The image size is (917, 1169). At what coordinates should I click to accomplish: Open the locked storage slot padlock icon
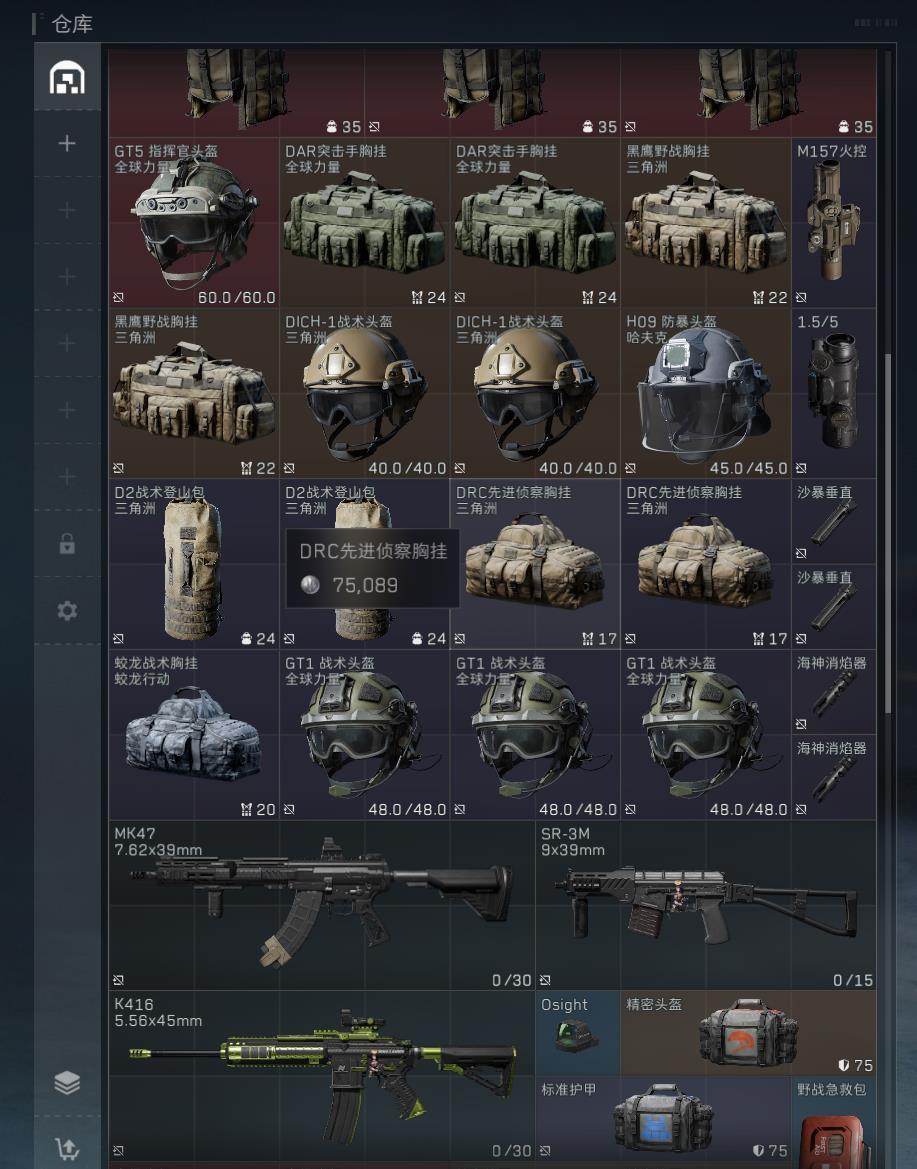[67, 544]
